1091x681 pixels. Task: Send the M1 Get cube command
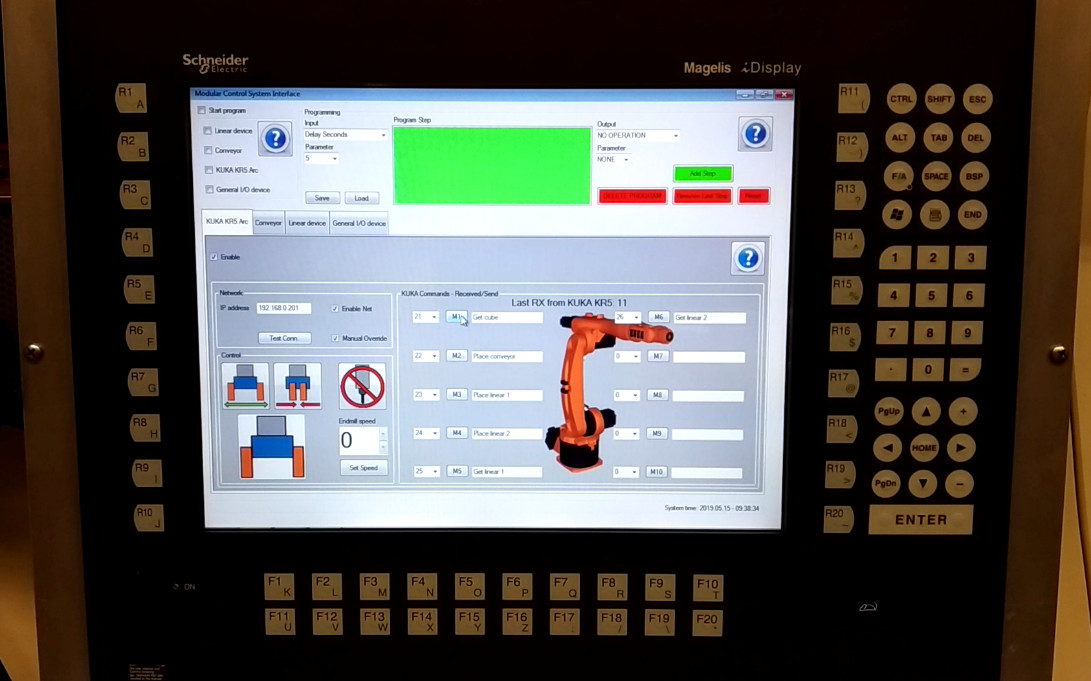click(455, 317)
